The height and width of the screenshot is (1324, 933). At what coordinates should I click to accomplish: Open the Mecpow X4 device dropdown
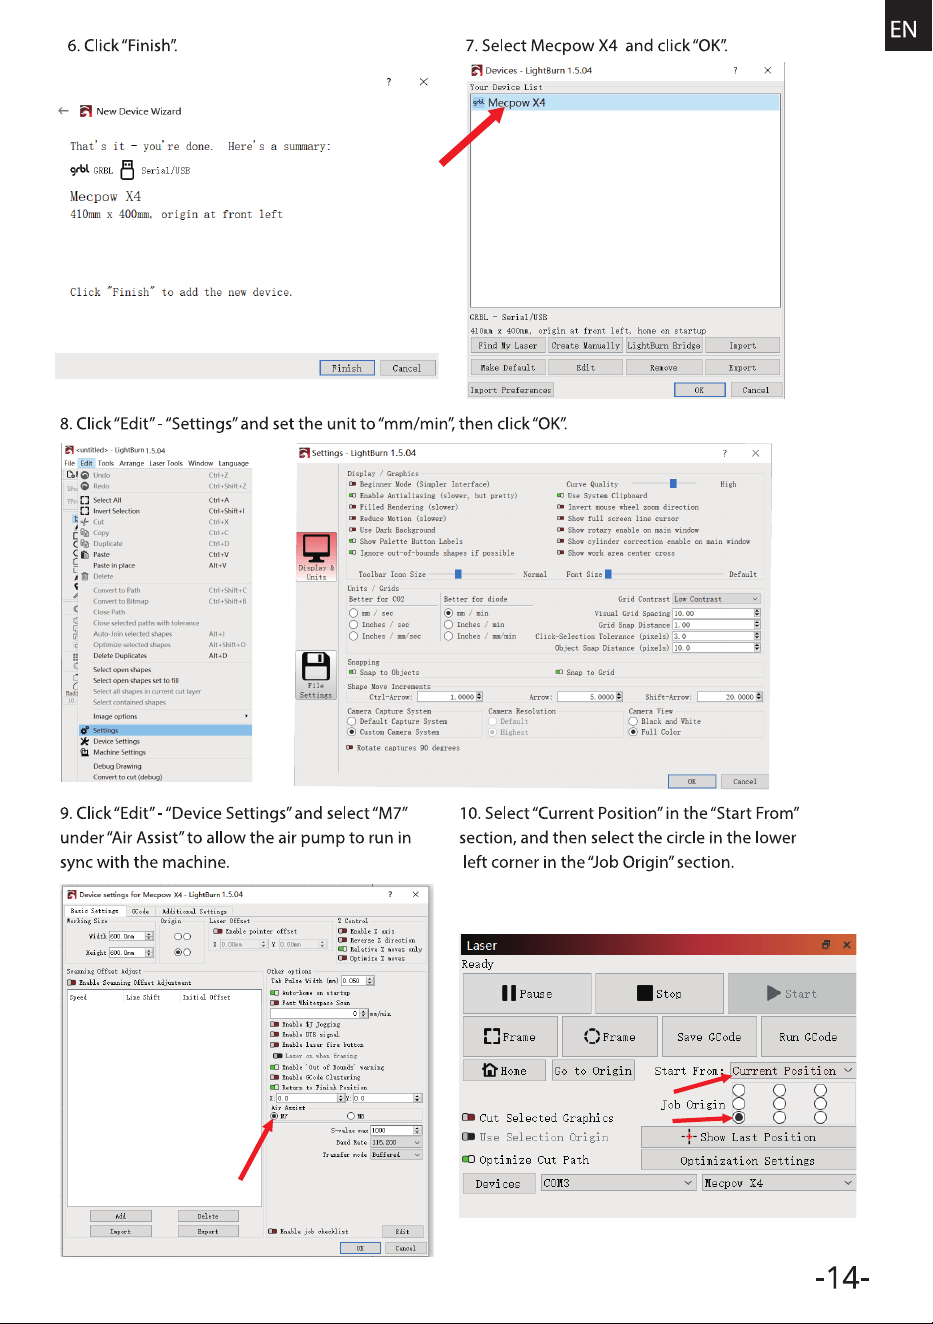(x=779, y=1183)
